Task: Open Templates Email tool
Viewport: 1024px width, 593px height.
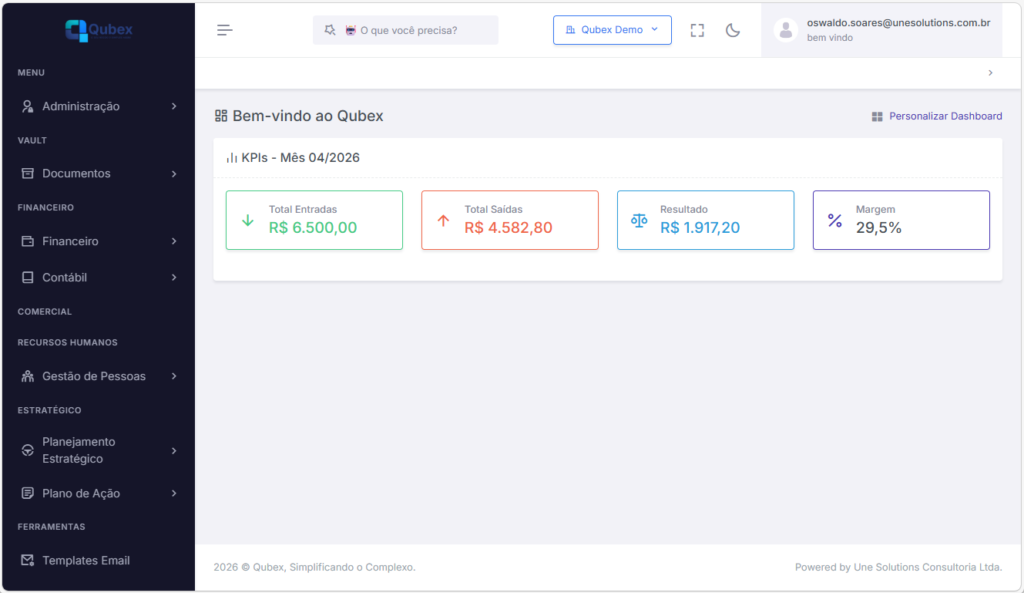Action: click(86, 560)
